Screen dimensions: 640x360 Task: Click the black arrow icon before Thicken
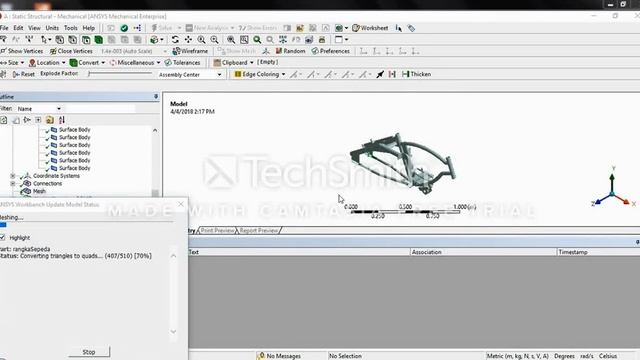(x=380, y=74)
